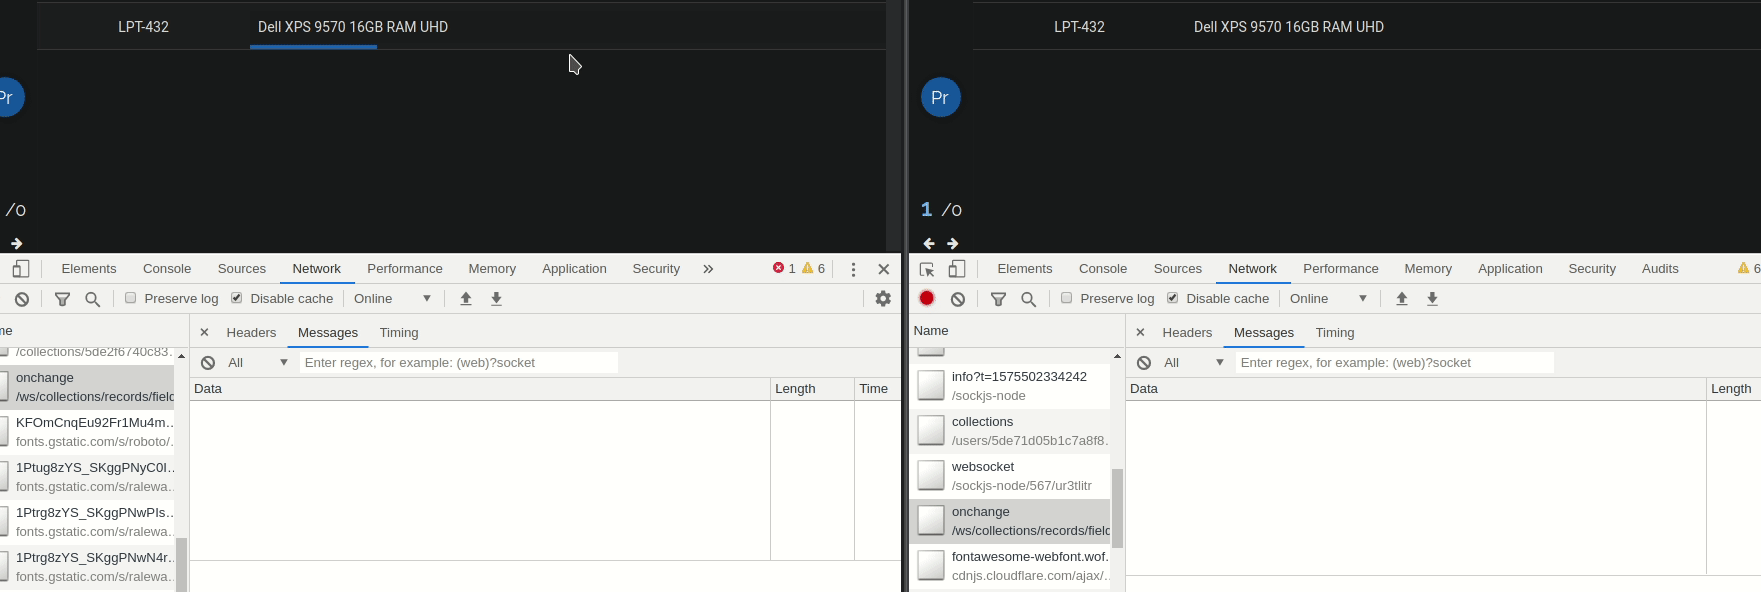Uncheck Disable cache in right DevTools
This screenshot has height=592, width=1761.
pos(1173,298)
